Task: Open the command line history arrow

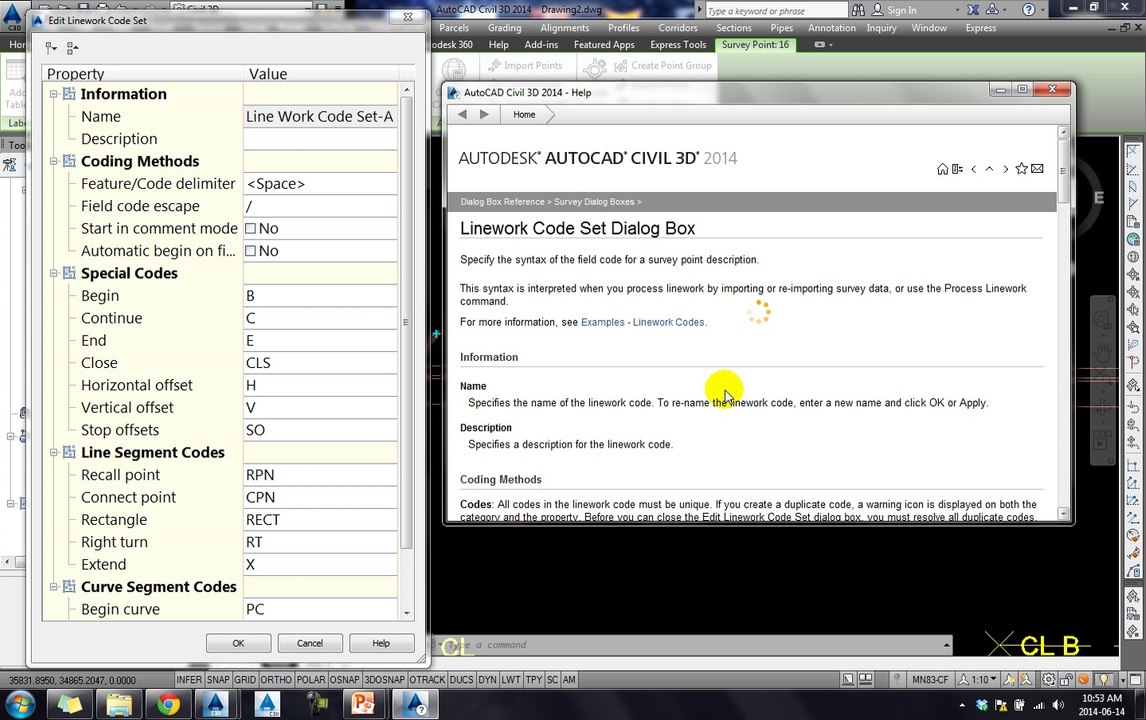Action: click(x=946, y=645)
